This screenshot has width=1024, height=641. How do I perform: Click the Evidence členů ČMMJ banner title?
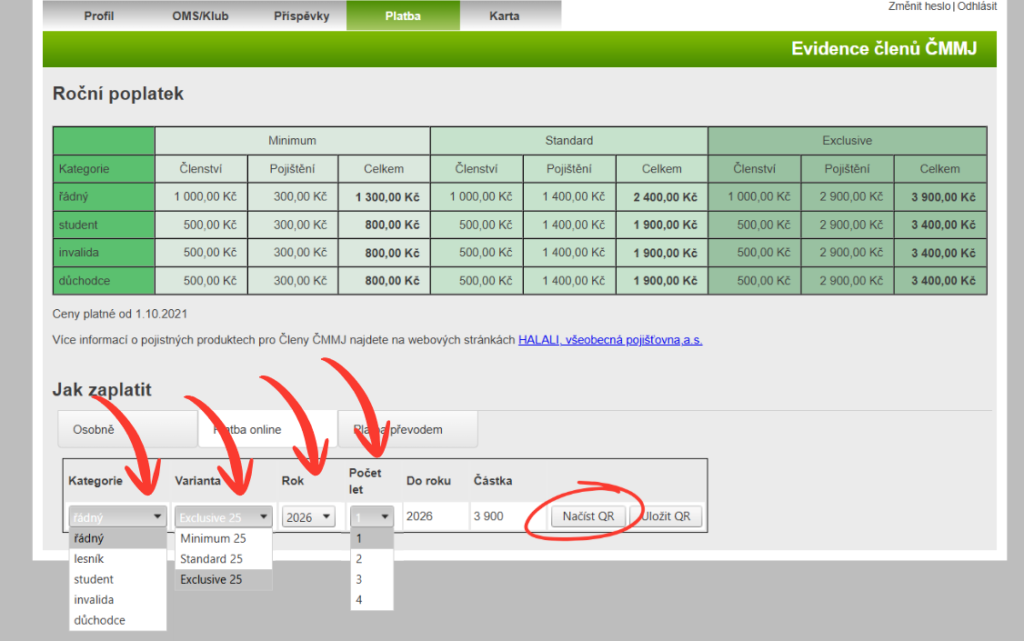pyautogui.click(x=884, y=49)
